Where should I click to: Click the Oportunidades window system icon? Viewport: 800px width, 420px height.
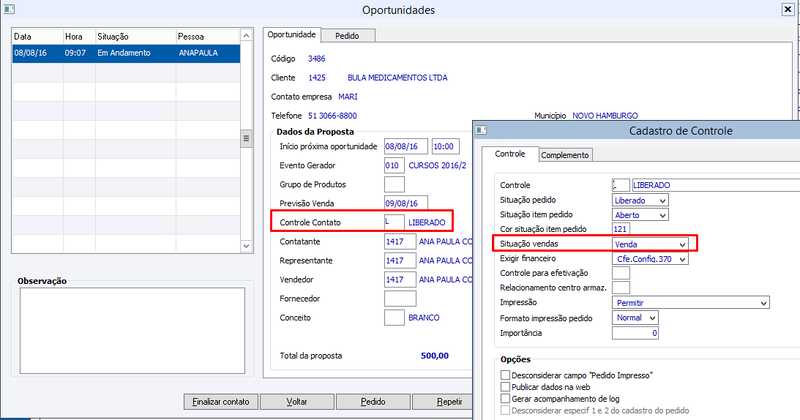pyautogui.click(x=9, y=9)
